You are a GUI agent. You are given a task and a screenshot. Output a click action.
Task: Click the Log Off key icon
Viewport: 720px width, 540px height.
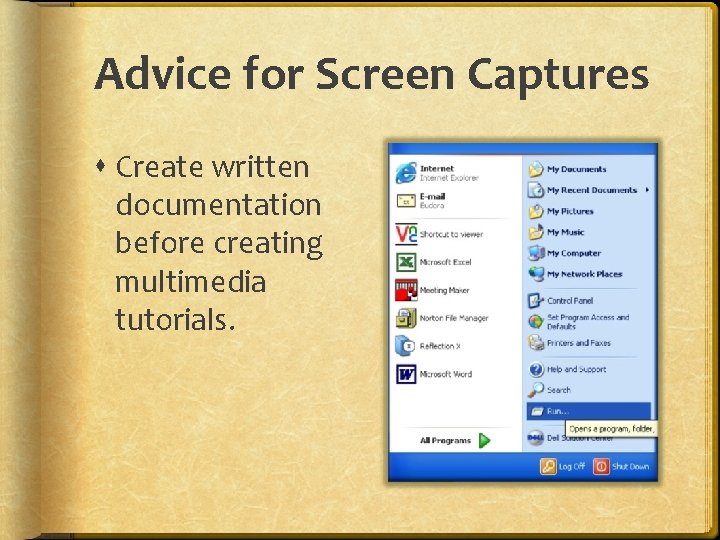click(548, 467)
